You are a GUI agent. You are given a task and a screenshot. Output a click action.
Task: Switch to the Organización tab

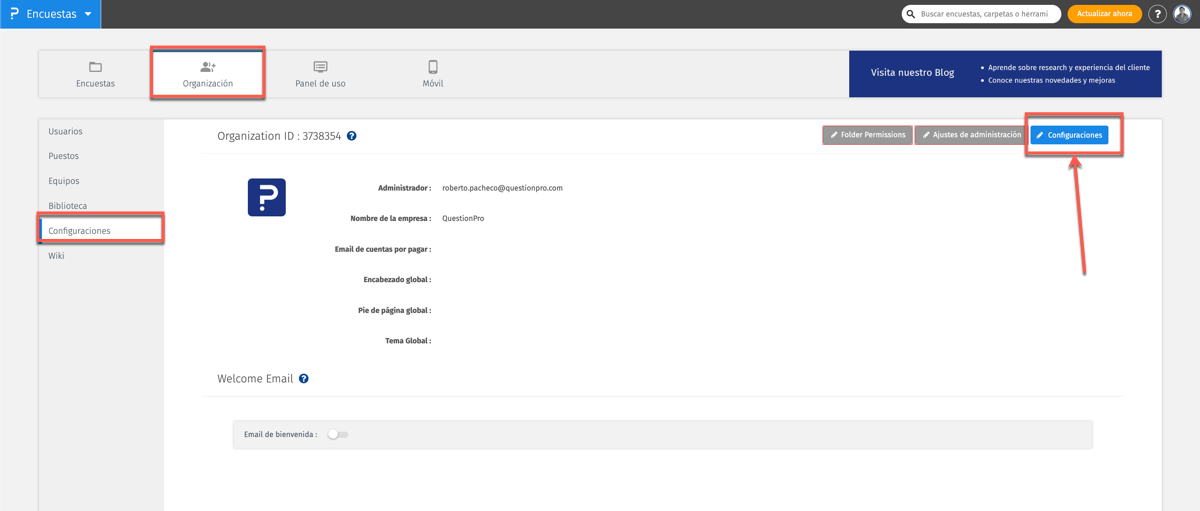(x=208, y=74)
